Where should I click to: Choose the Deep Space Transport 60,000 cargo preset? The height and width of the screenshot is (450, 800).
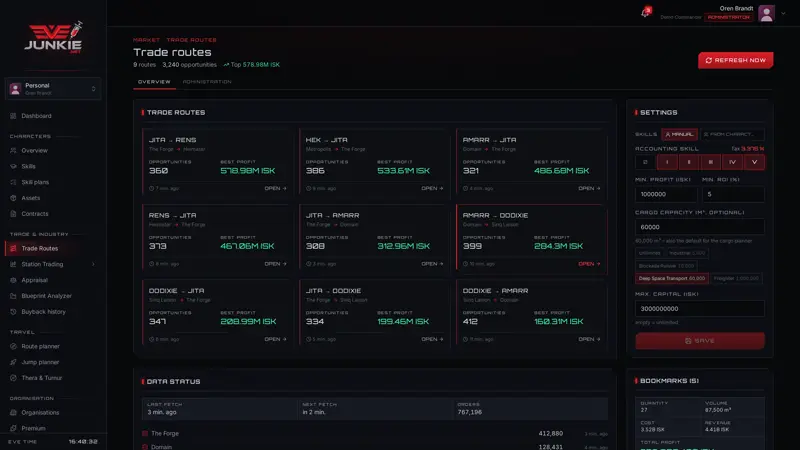(671, 279)
